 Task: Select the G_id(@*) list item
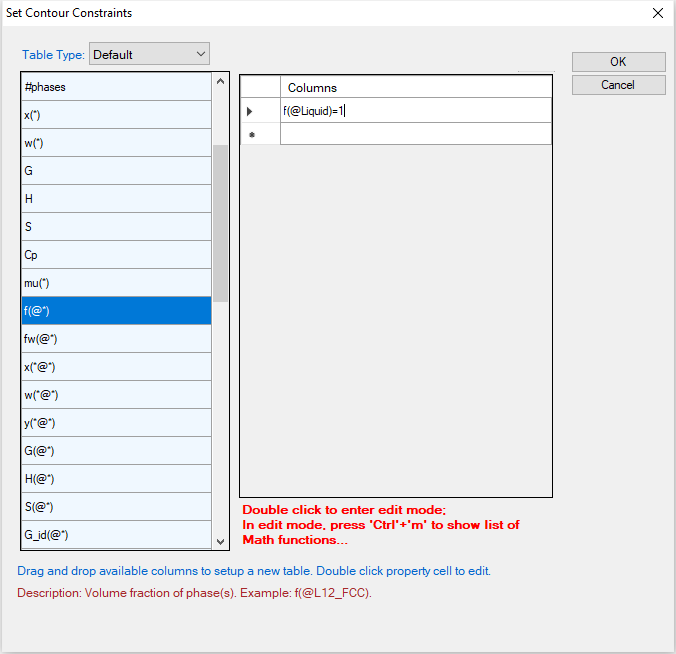(x=116, y=535)
